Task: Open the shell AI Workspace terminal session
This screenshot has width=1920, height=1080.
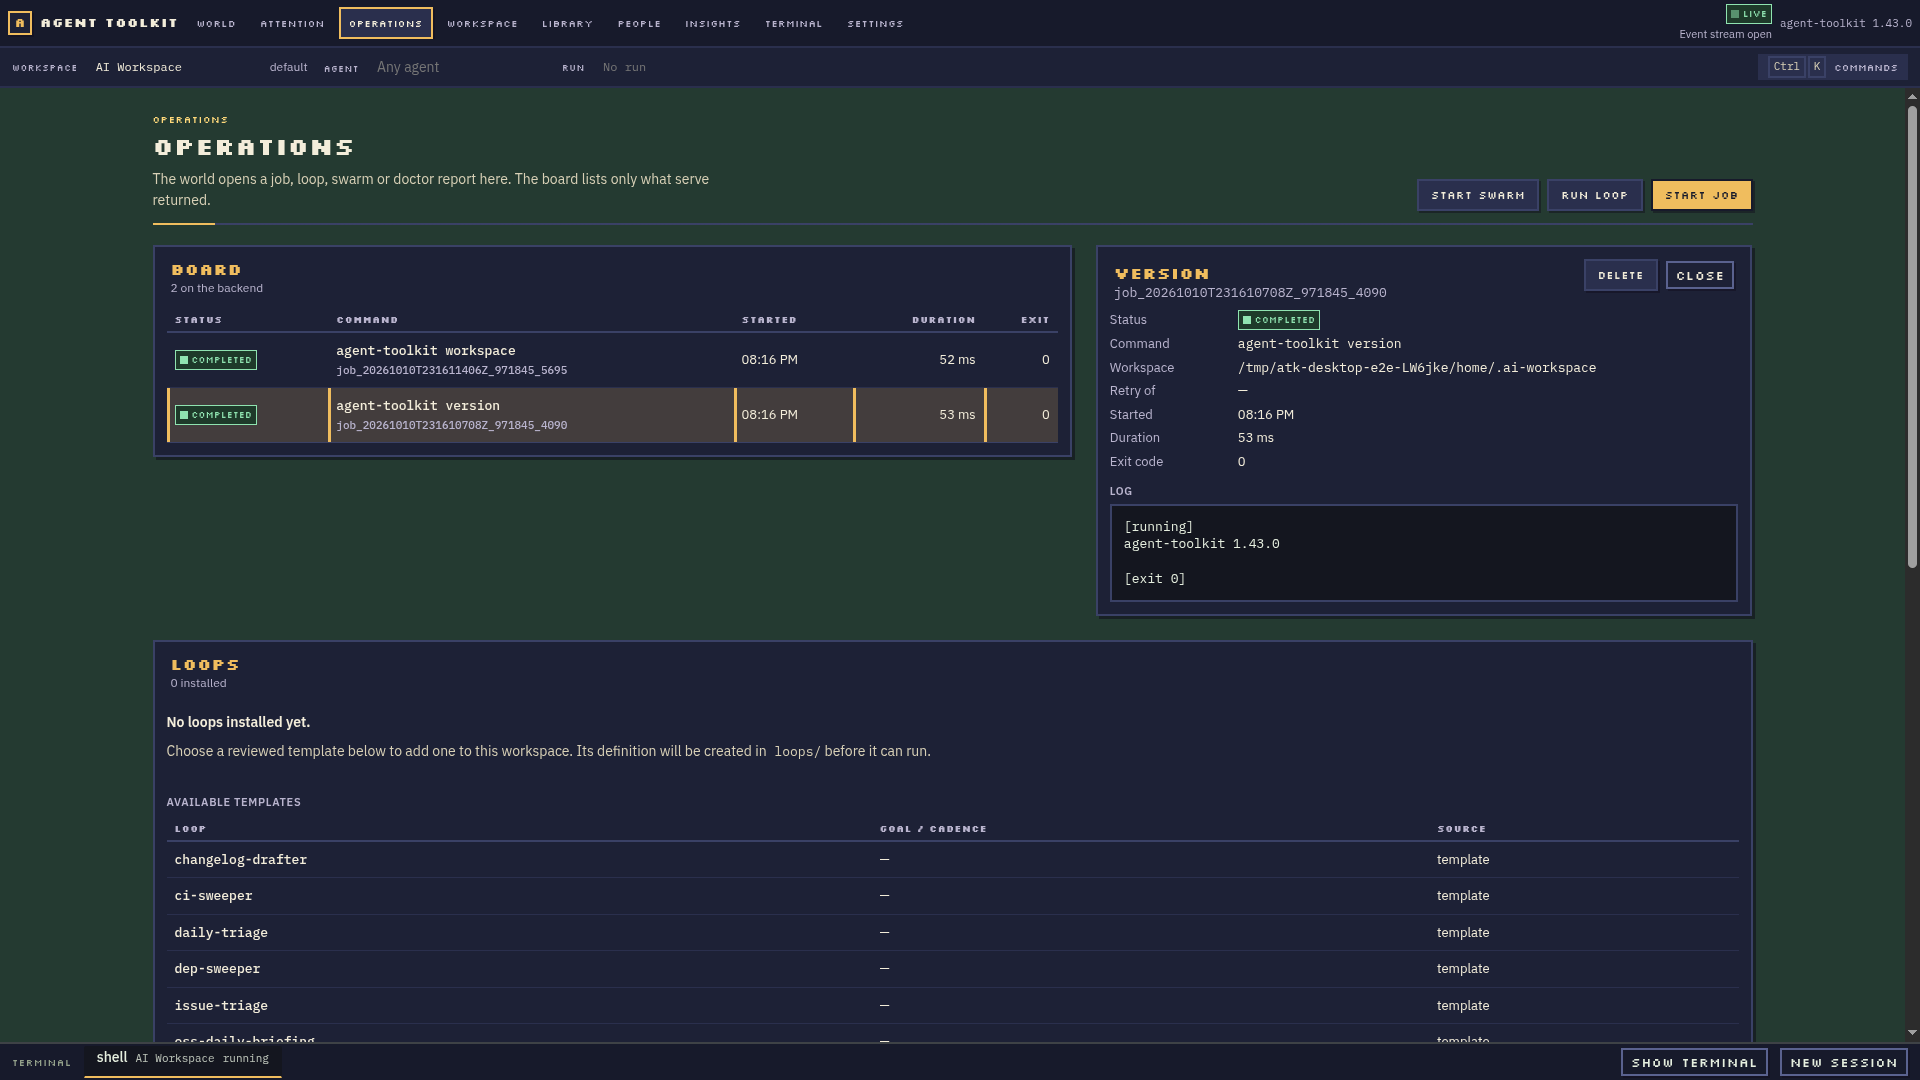Action: 183,1059
